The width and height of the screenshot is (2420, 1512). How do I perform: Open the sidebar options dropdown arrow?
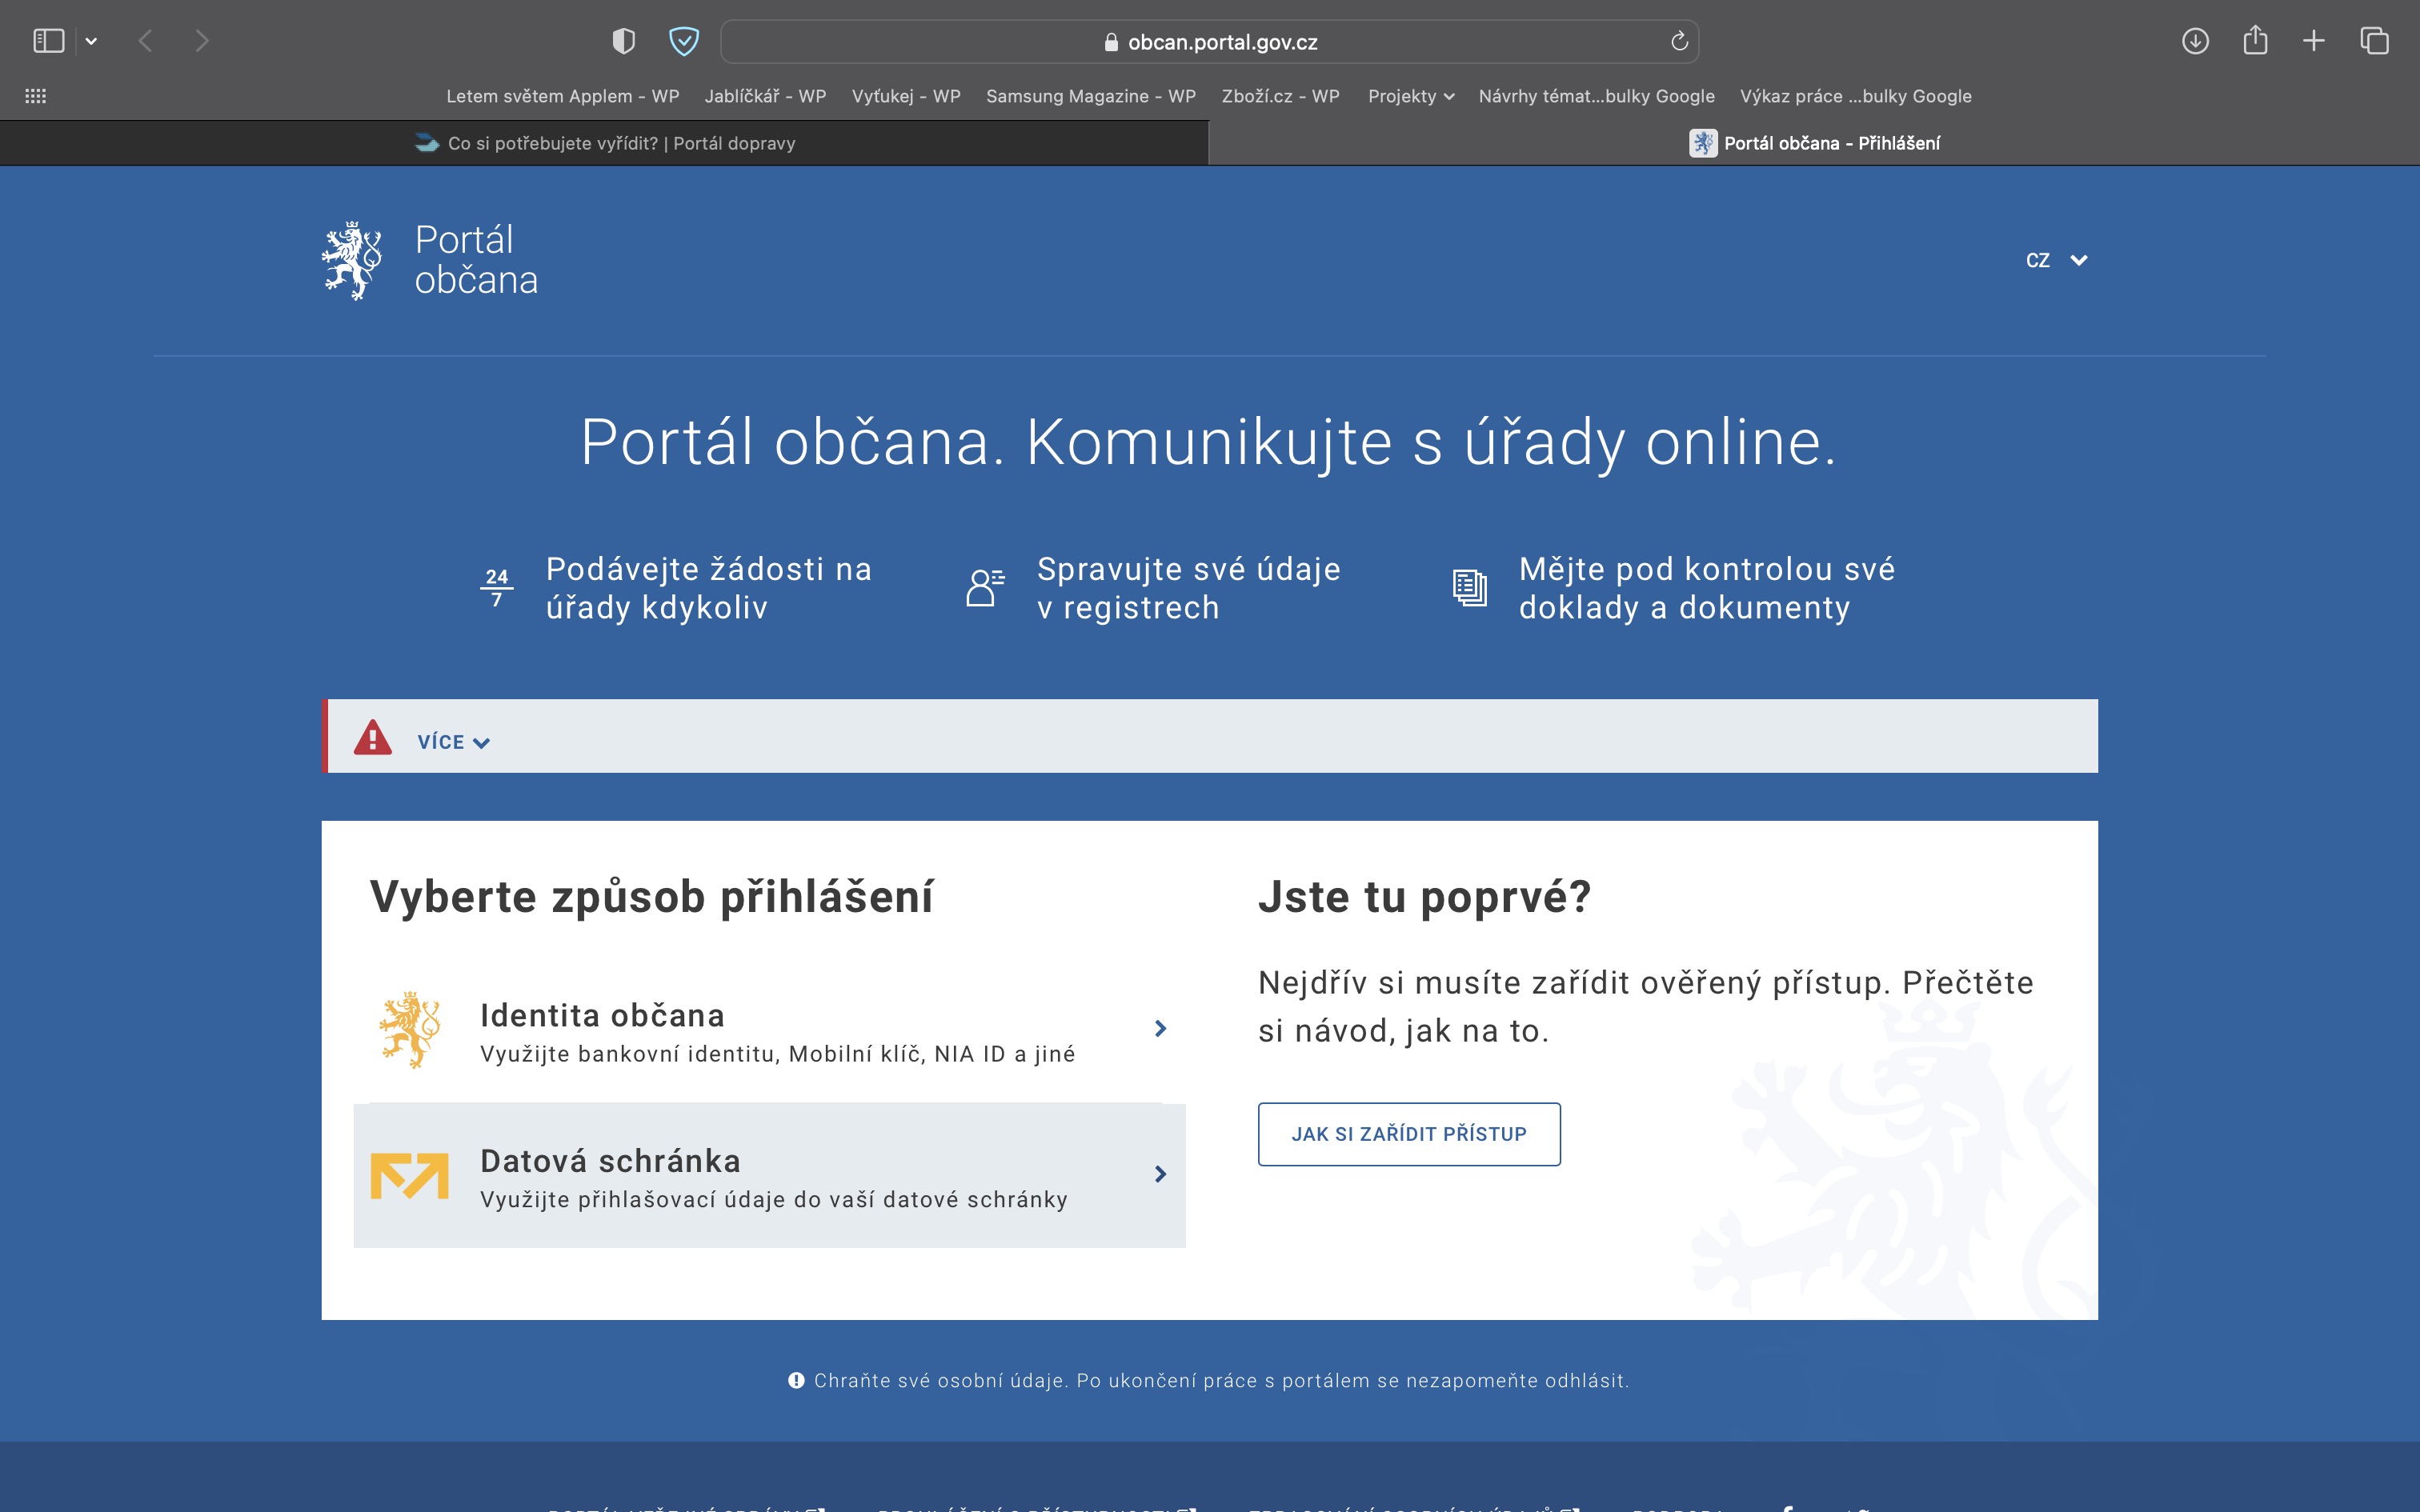tap(91, 41)
